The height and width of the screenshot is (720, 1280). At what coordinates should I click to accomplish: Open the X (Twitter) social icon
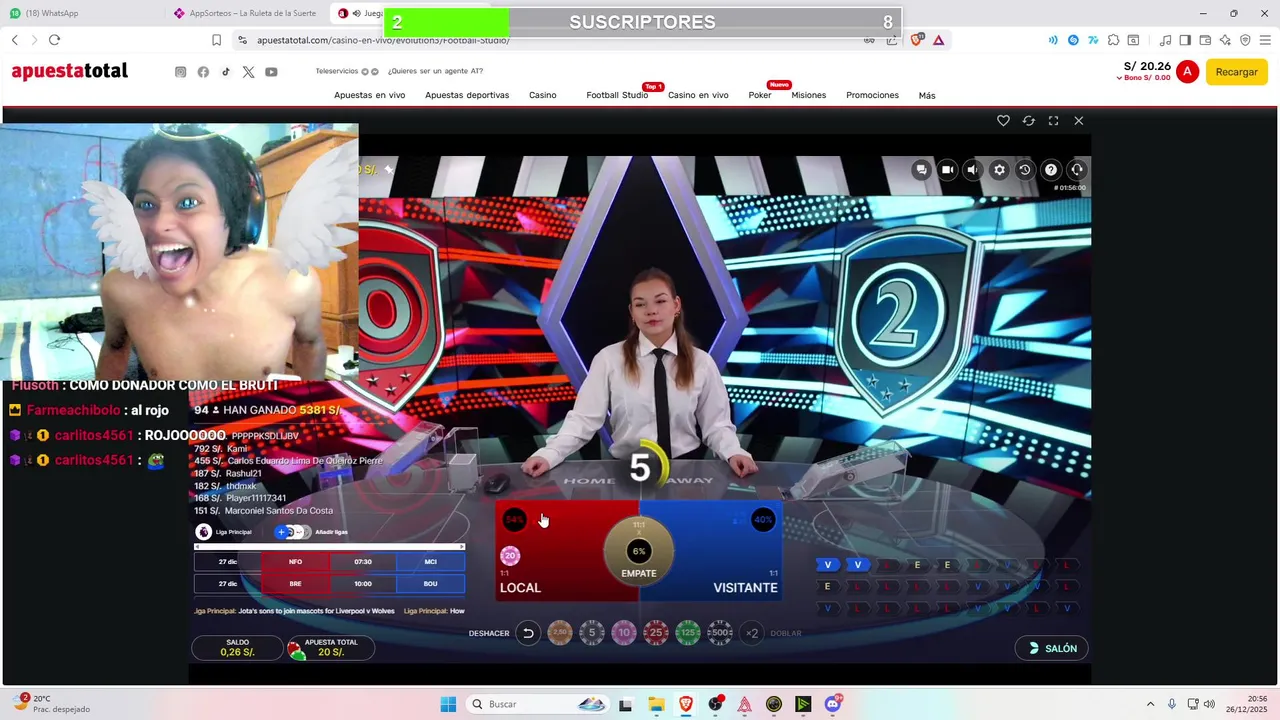coord(248,72)
